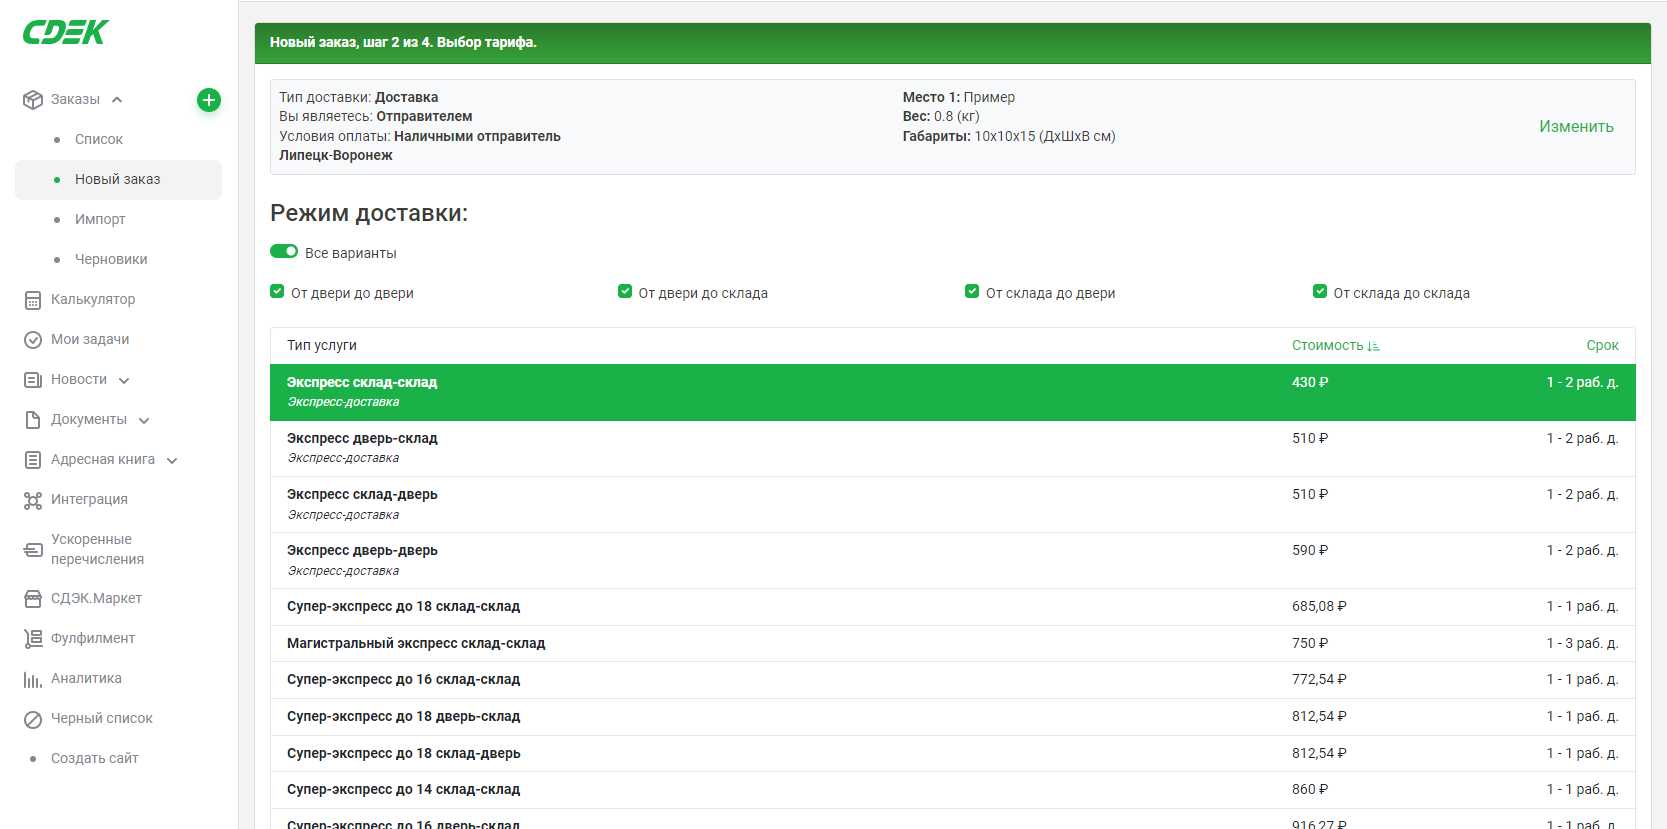Click the green plus new order button
The width and height of the screenshot is (1667, 829).
point(209,100)
